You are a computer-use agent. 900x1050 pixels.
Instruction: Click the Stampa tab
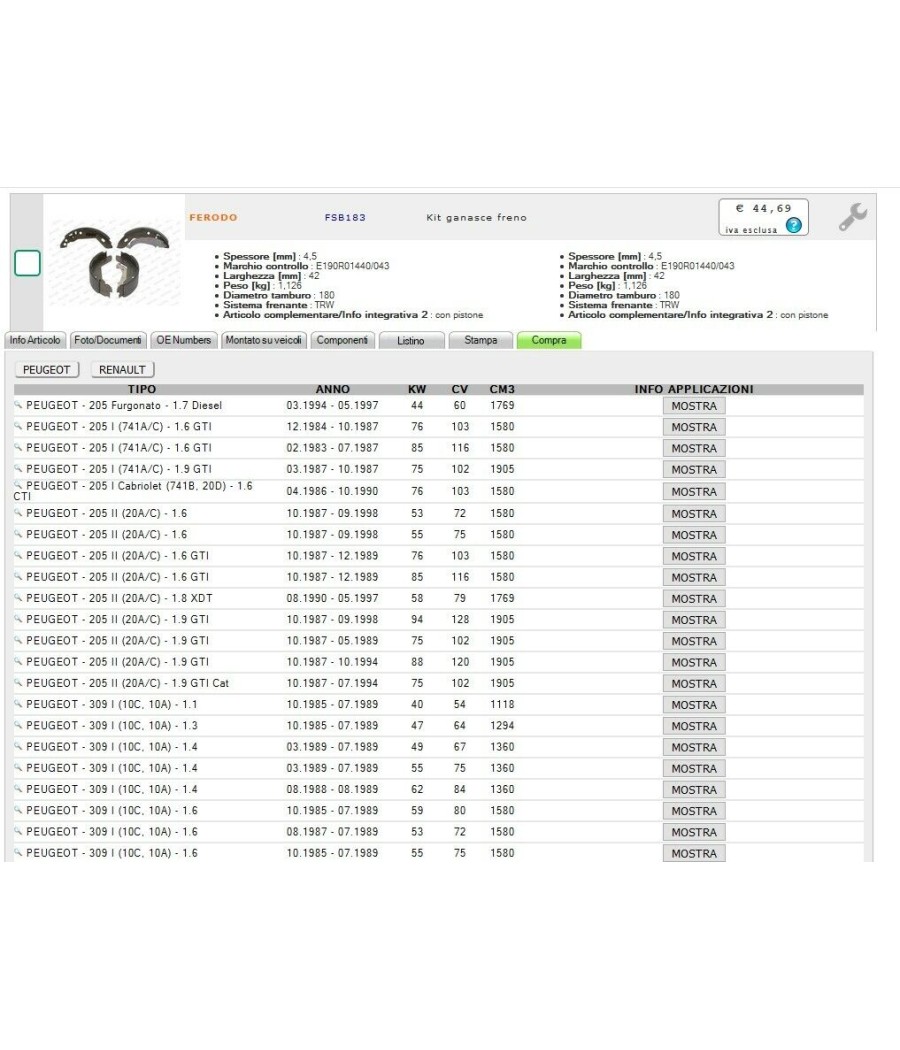tap(481, 340)
